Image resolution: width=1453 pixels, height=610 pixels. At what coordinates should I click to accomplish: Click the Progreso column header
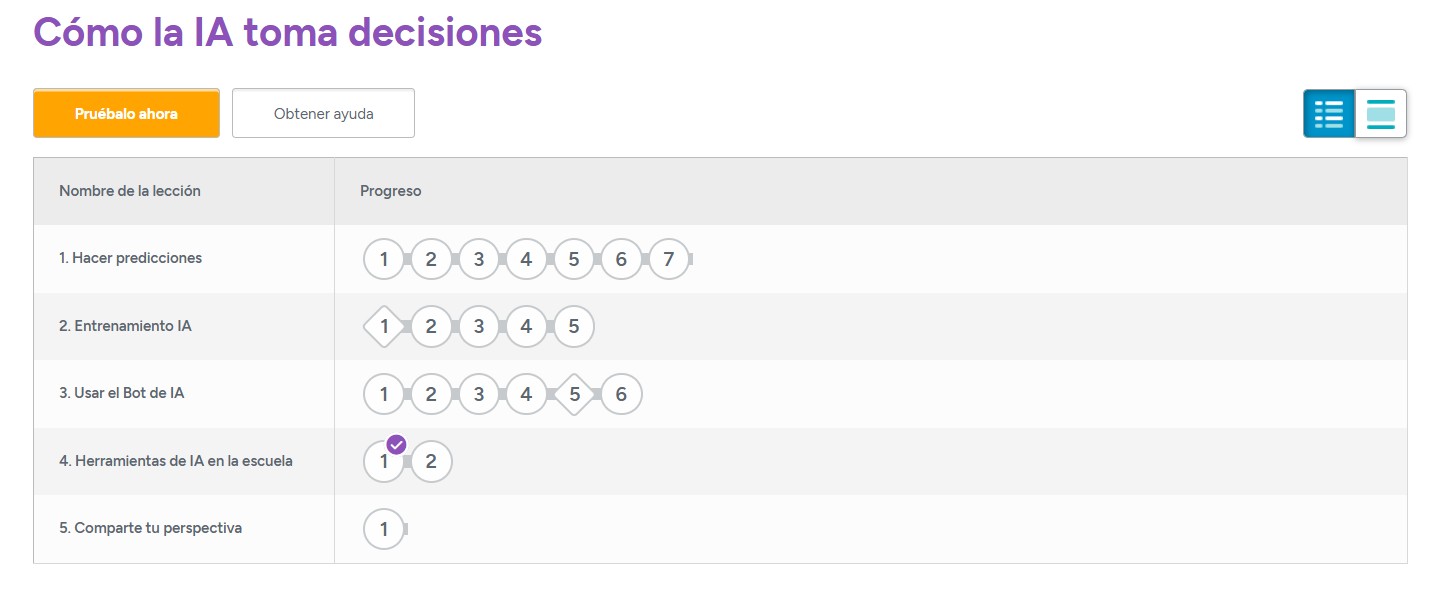pyautogui.click(x=390, y=190)
